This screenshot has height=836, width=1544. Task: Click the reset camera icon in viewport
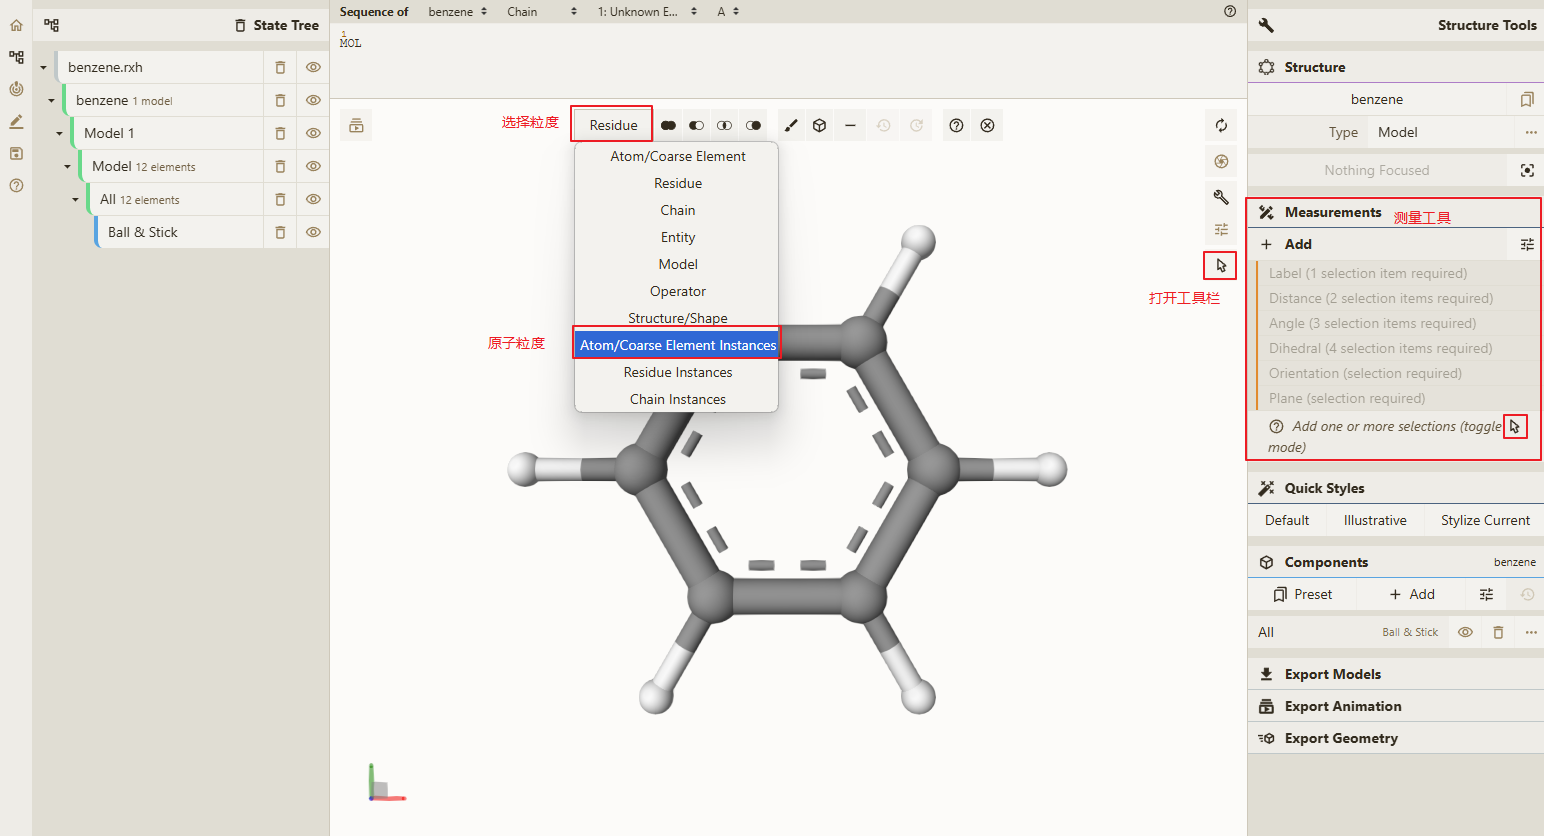(x=1221, y=125)
